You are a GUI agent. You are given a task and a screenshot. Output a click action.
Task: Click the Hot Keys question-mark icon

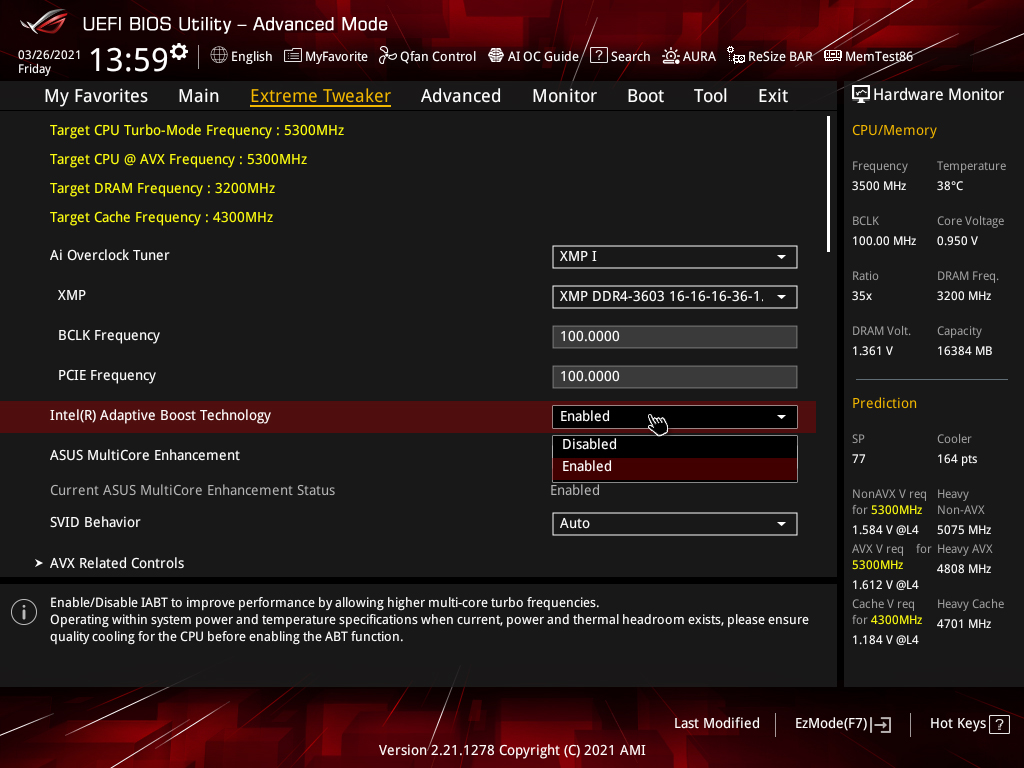(x=999, y=724)
